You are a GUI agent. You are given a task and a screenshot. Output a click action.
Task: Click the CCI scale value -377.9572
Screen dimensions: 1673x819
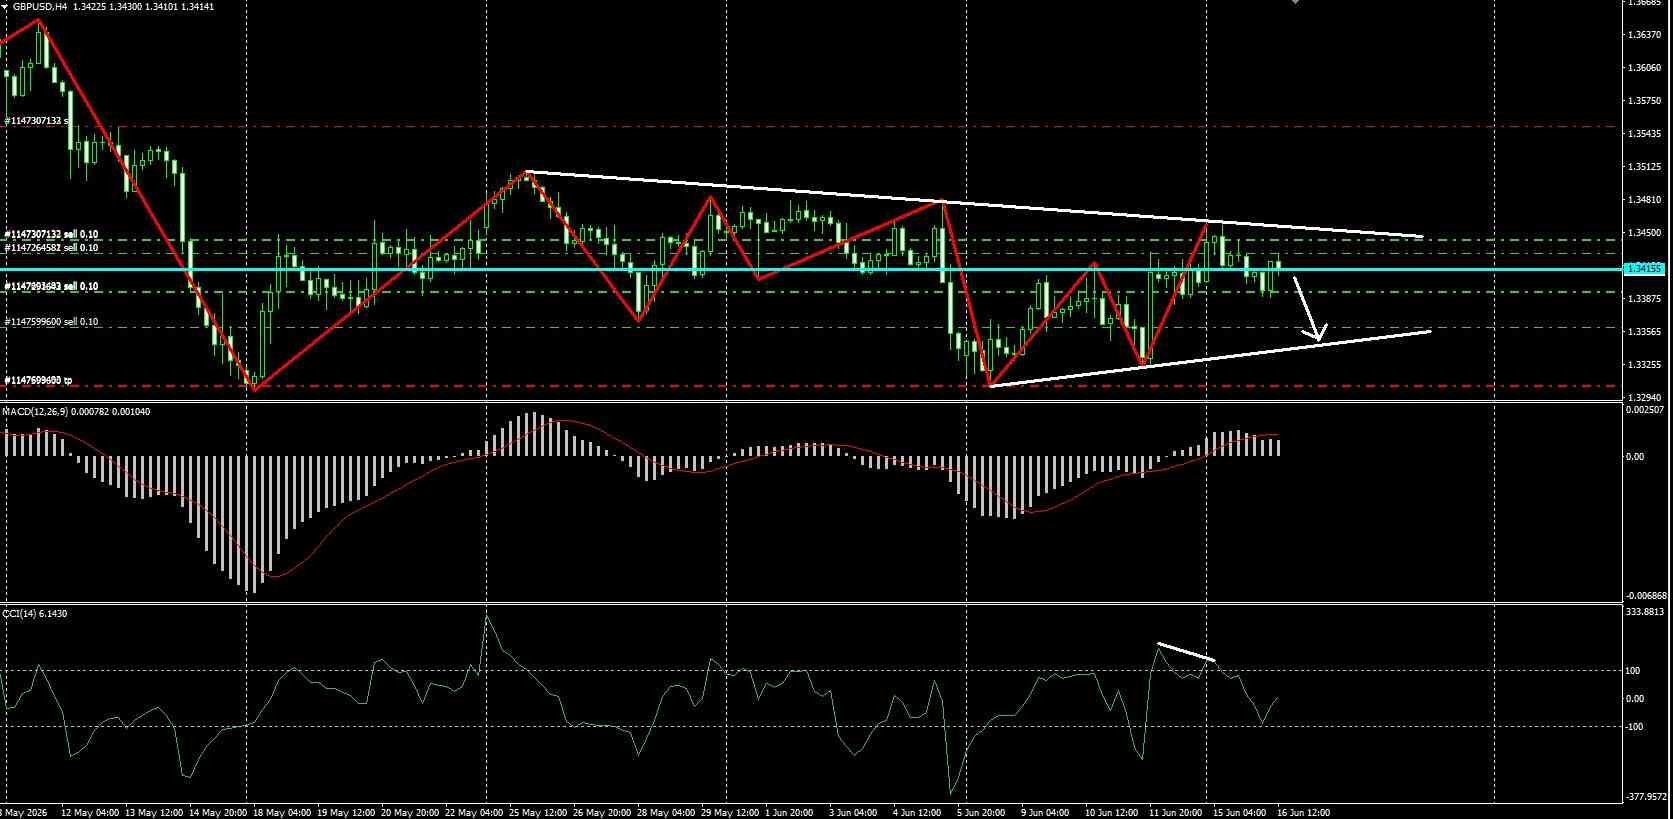click(1646, 797)
